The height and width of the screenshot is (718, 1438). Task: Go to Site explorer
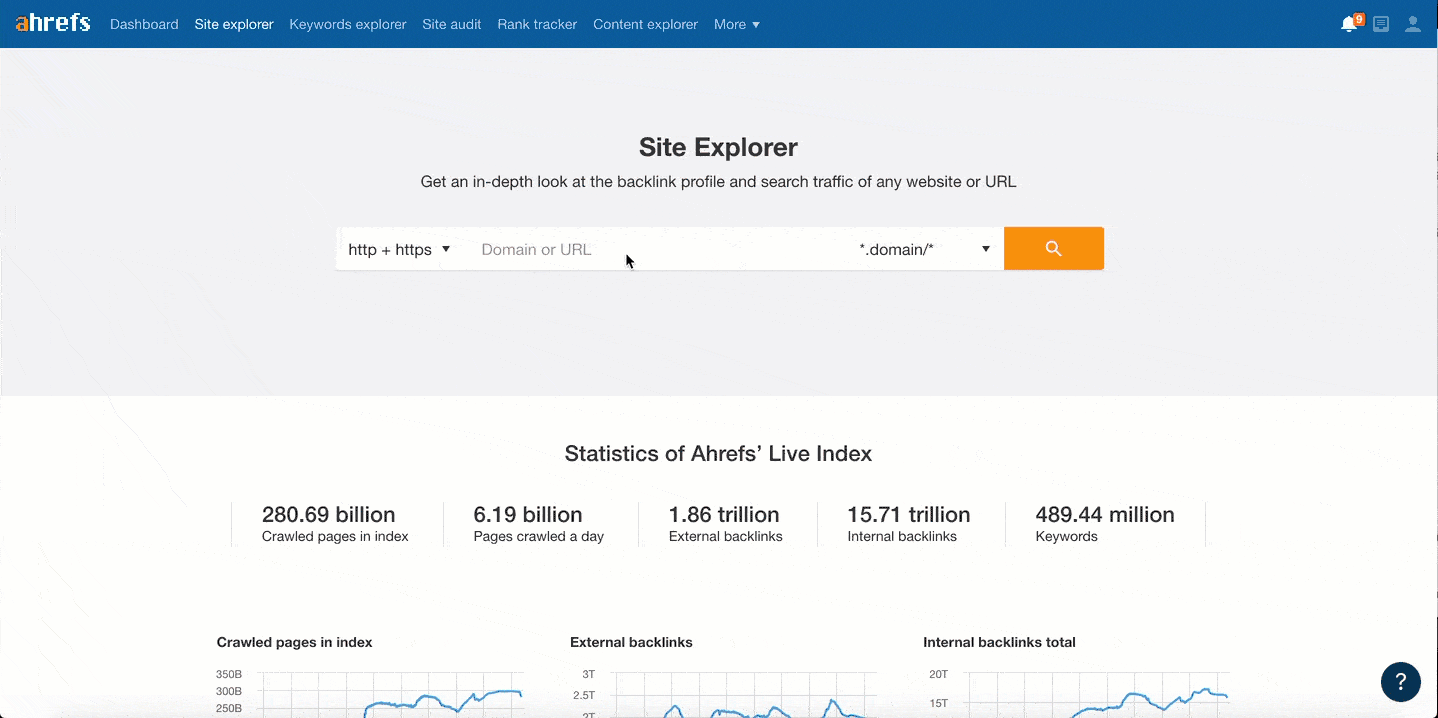(234, 24)
